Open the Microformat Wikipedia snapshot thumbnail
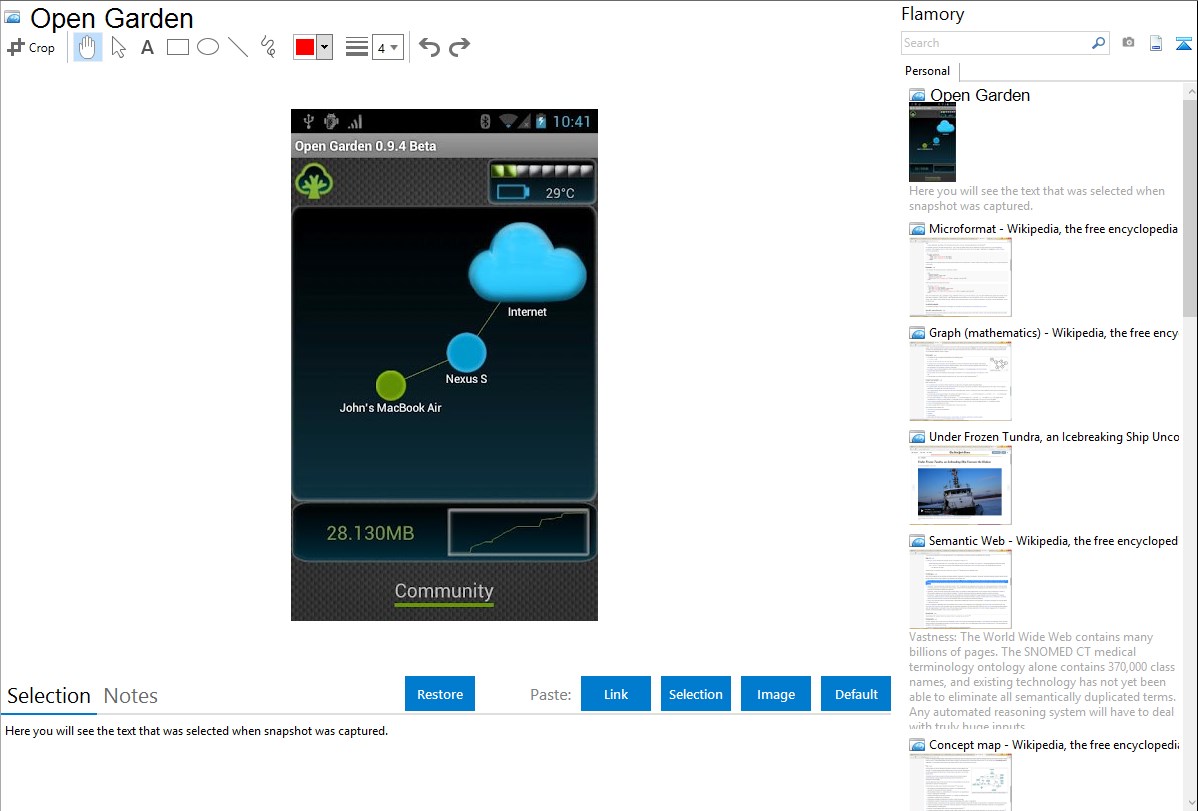 pyautogui.click(x=960, y=277)
